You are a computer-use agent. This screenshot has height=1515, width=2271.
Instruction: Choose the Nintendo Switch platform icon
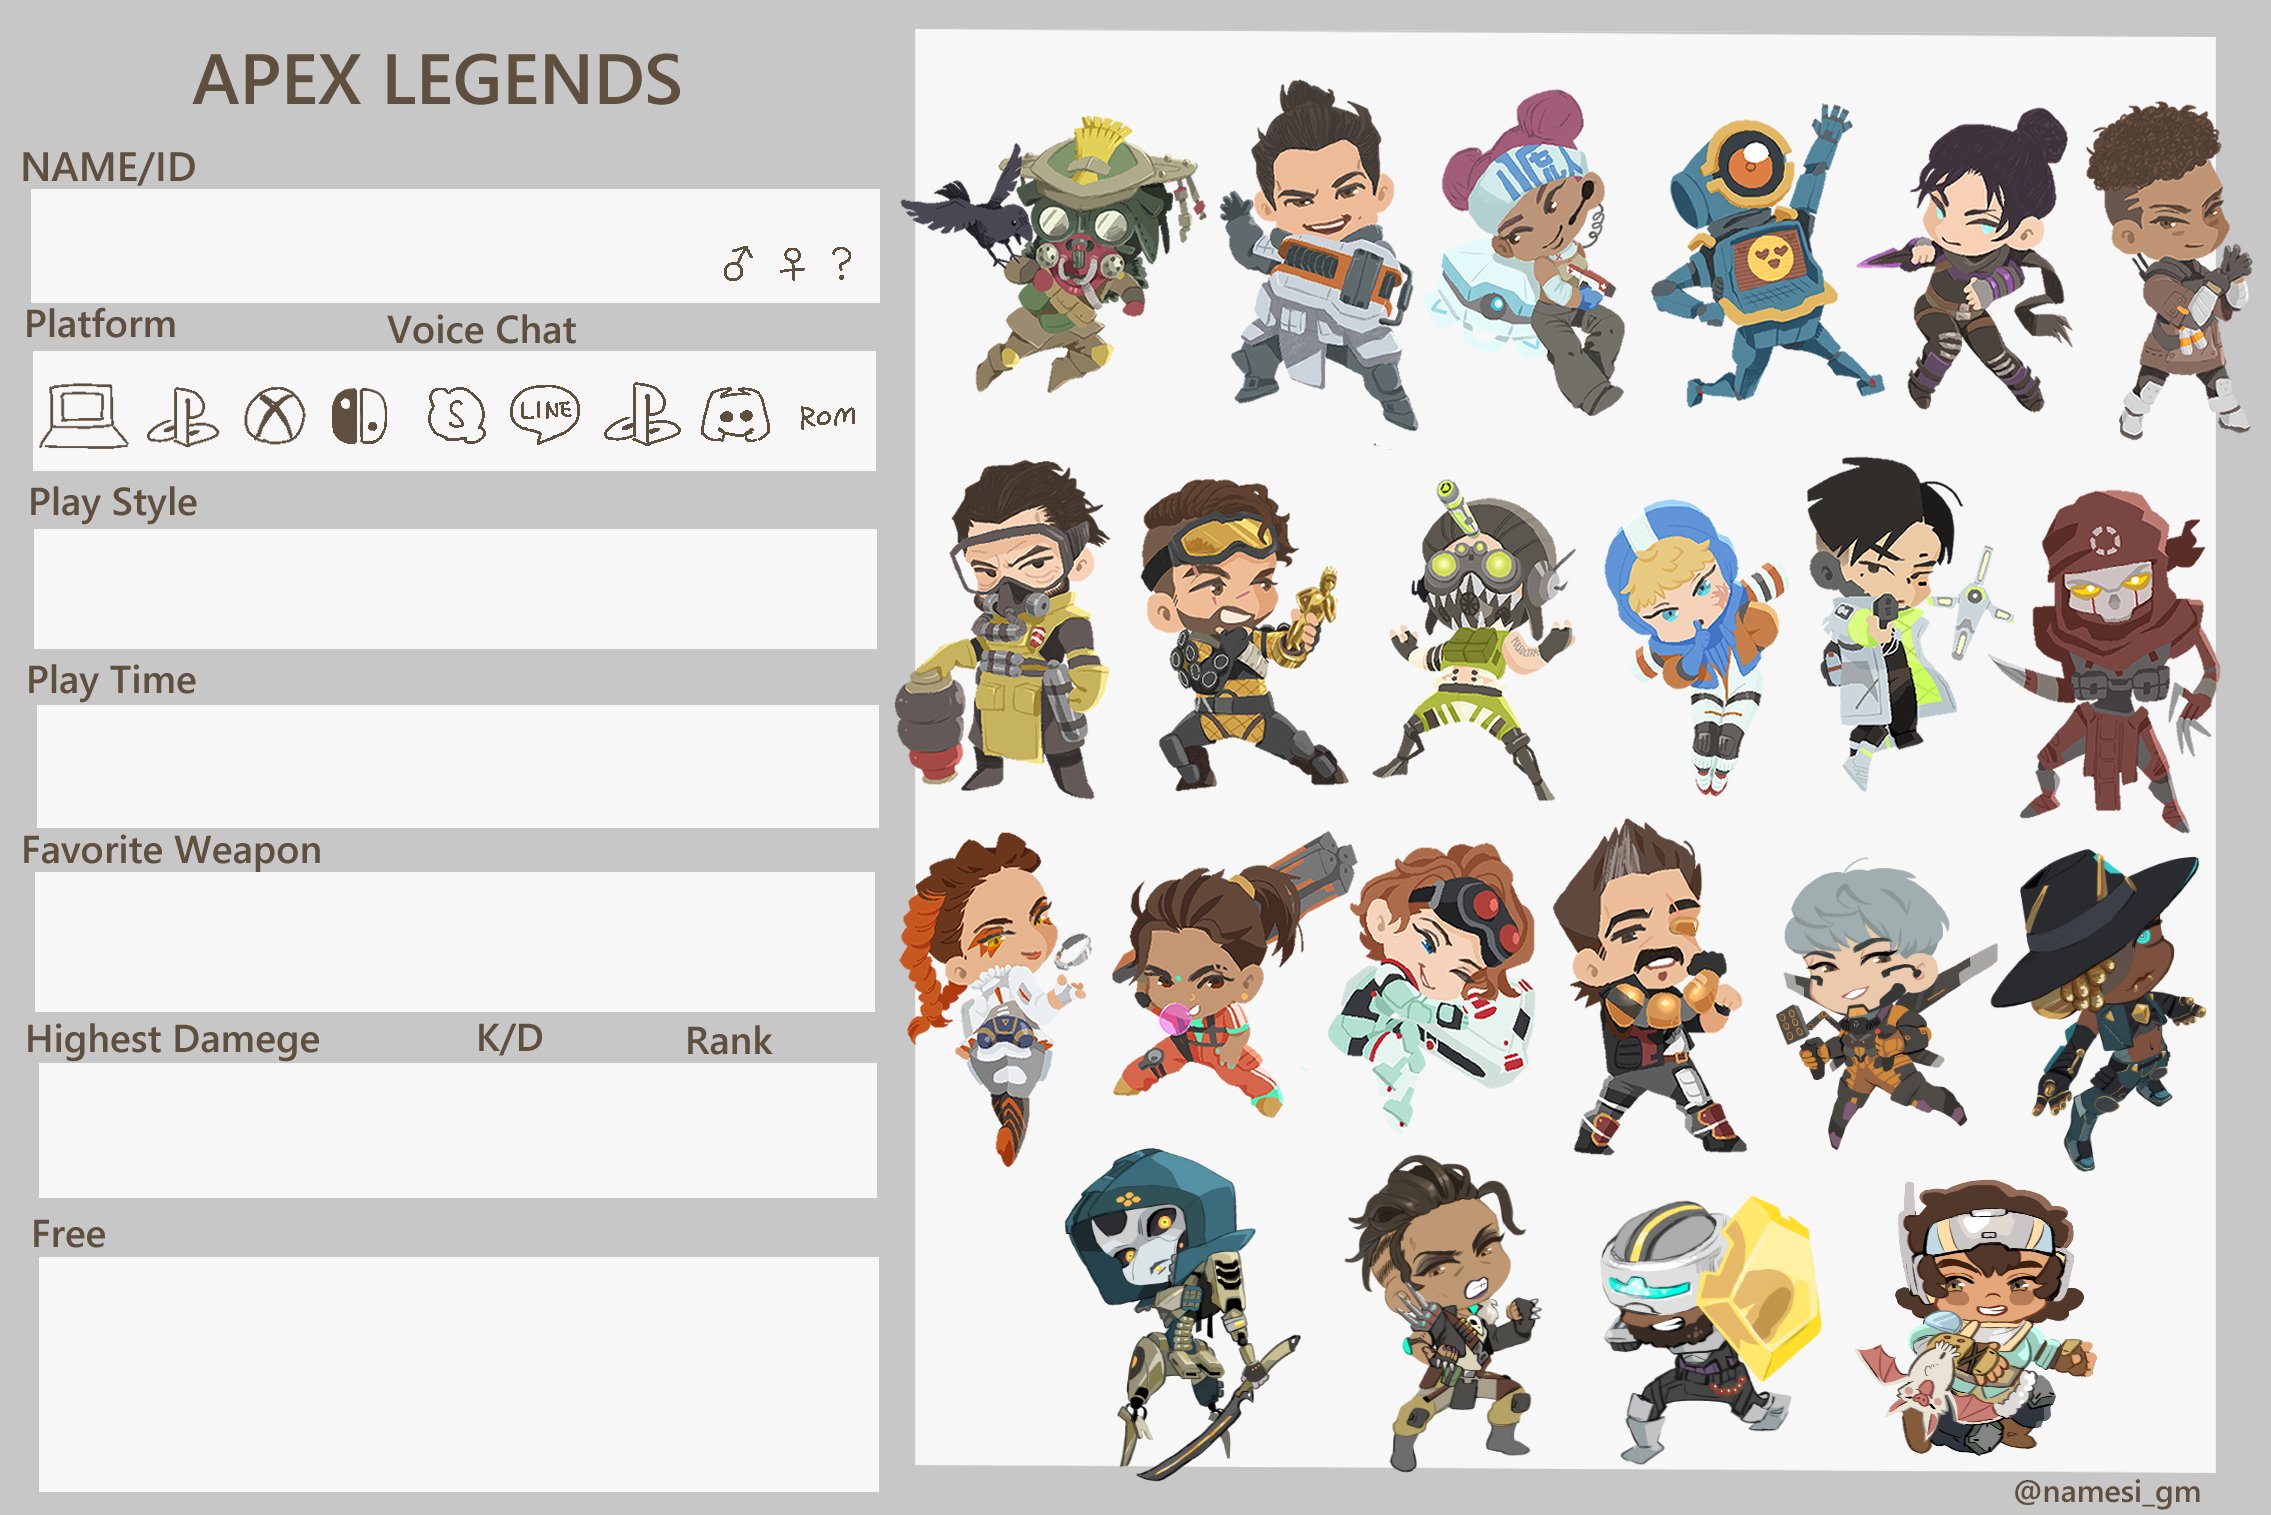click(359, 415)
